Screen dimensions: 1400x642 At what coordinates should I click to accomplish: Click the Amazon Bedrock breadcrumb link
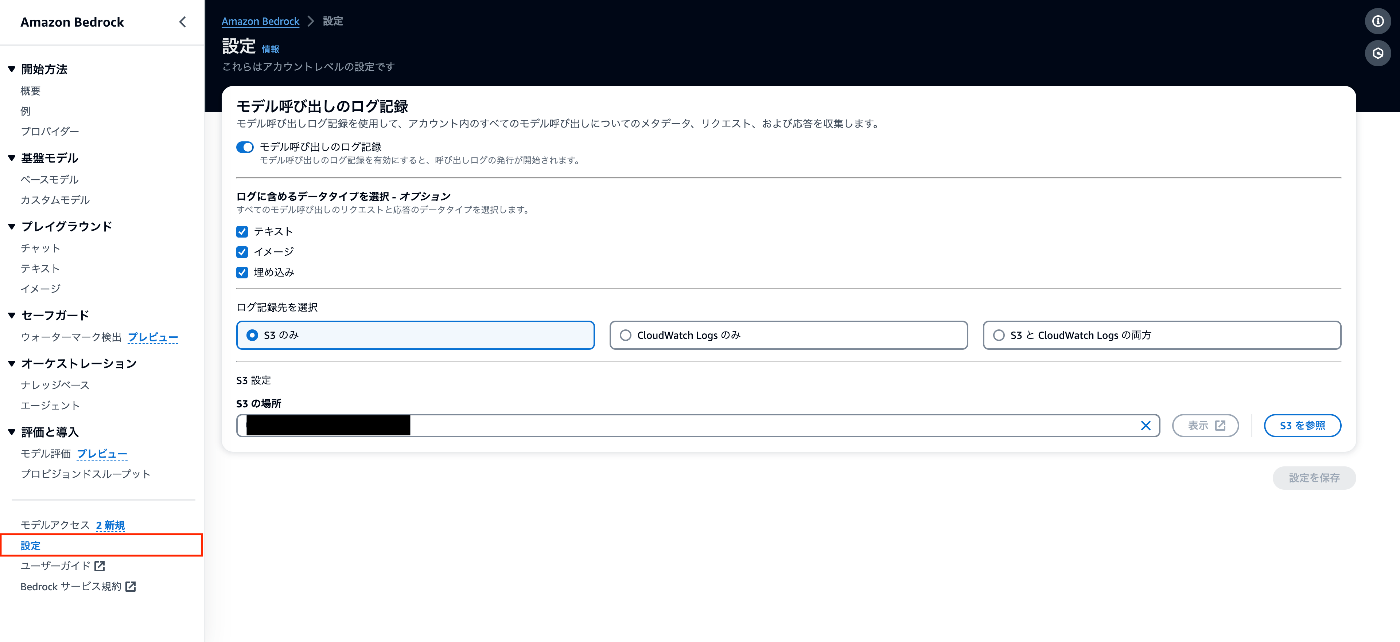tap(262, 21)
